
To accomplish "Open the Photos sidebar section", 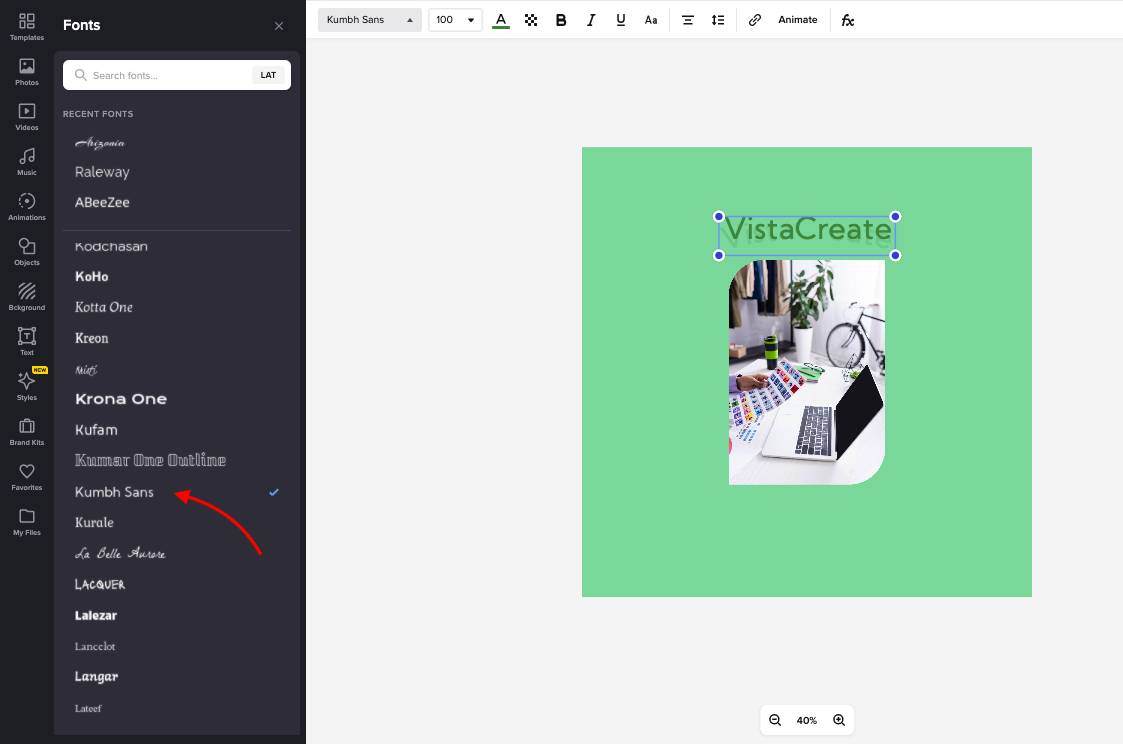I will point(26,72).
